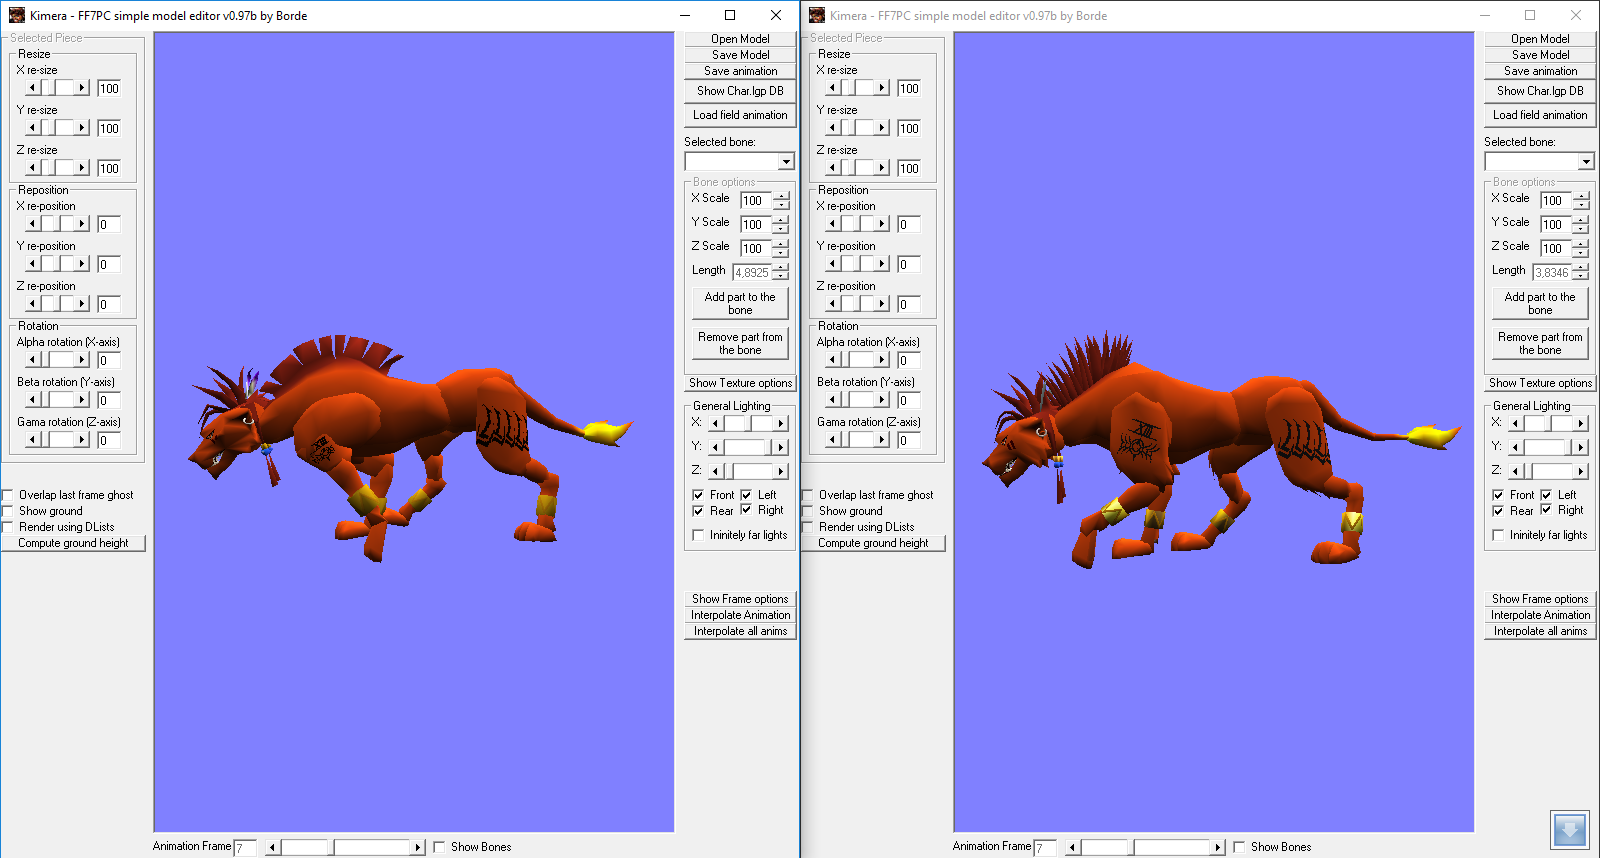Click the Kimera app icon in right title bar

coord(817,15)
